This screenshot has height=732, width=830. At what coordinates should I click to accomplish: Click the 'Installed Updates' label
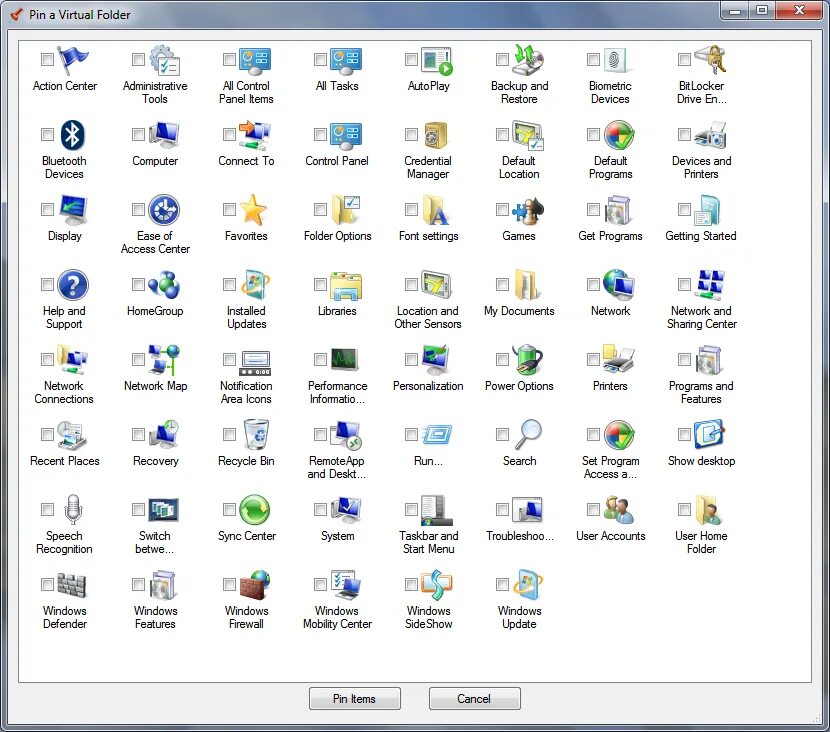[246, 318]
